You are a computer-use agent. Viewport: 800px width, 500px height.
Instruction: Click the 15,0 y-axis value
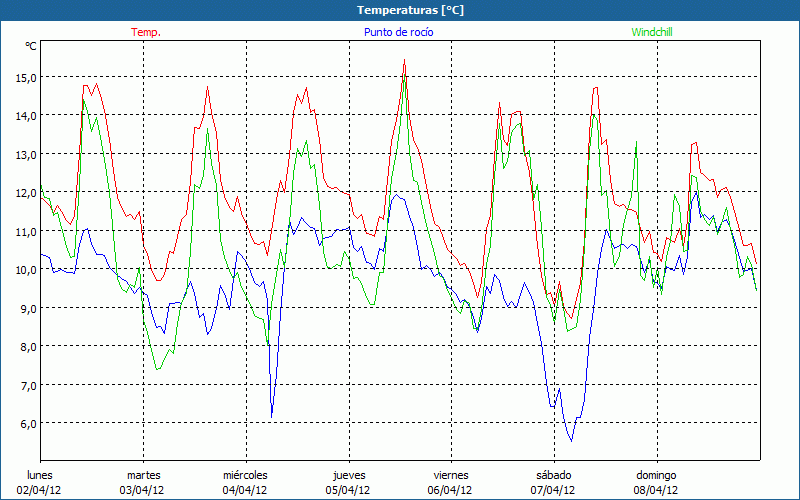pos(23,77)
